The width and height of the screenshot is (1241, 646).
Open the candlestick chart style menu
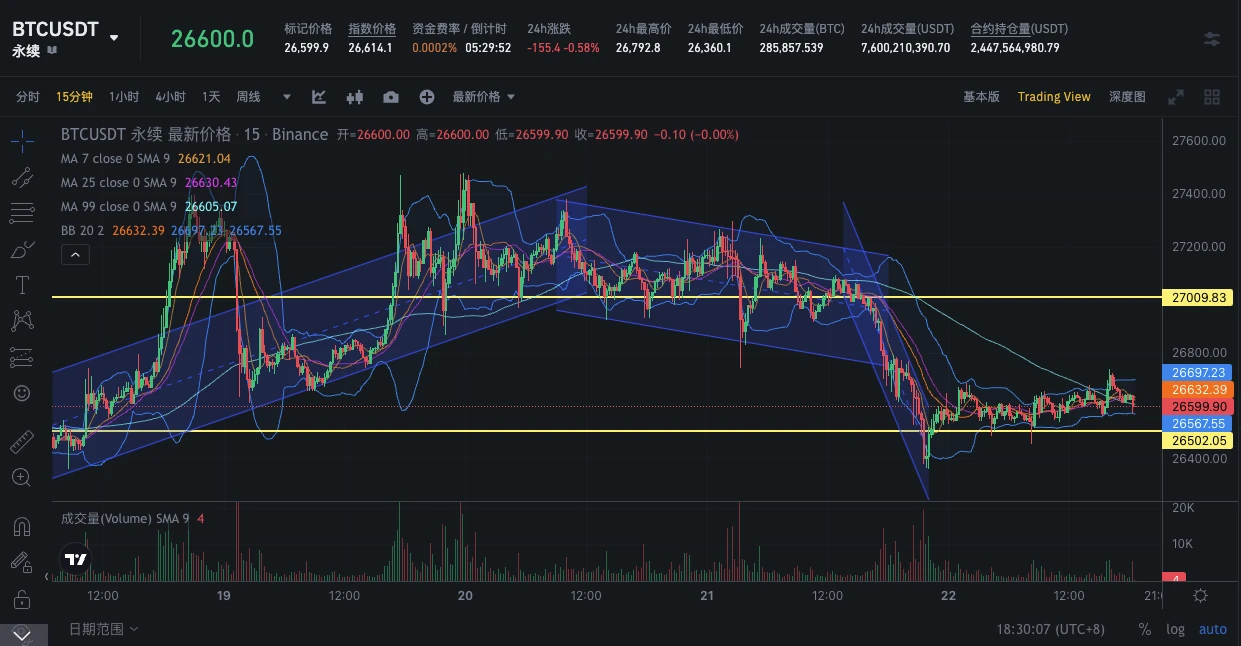(x=355, y=97)
